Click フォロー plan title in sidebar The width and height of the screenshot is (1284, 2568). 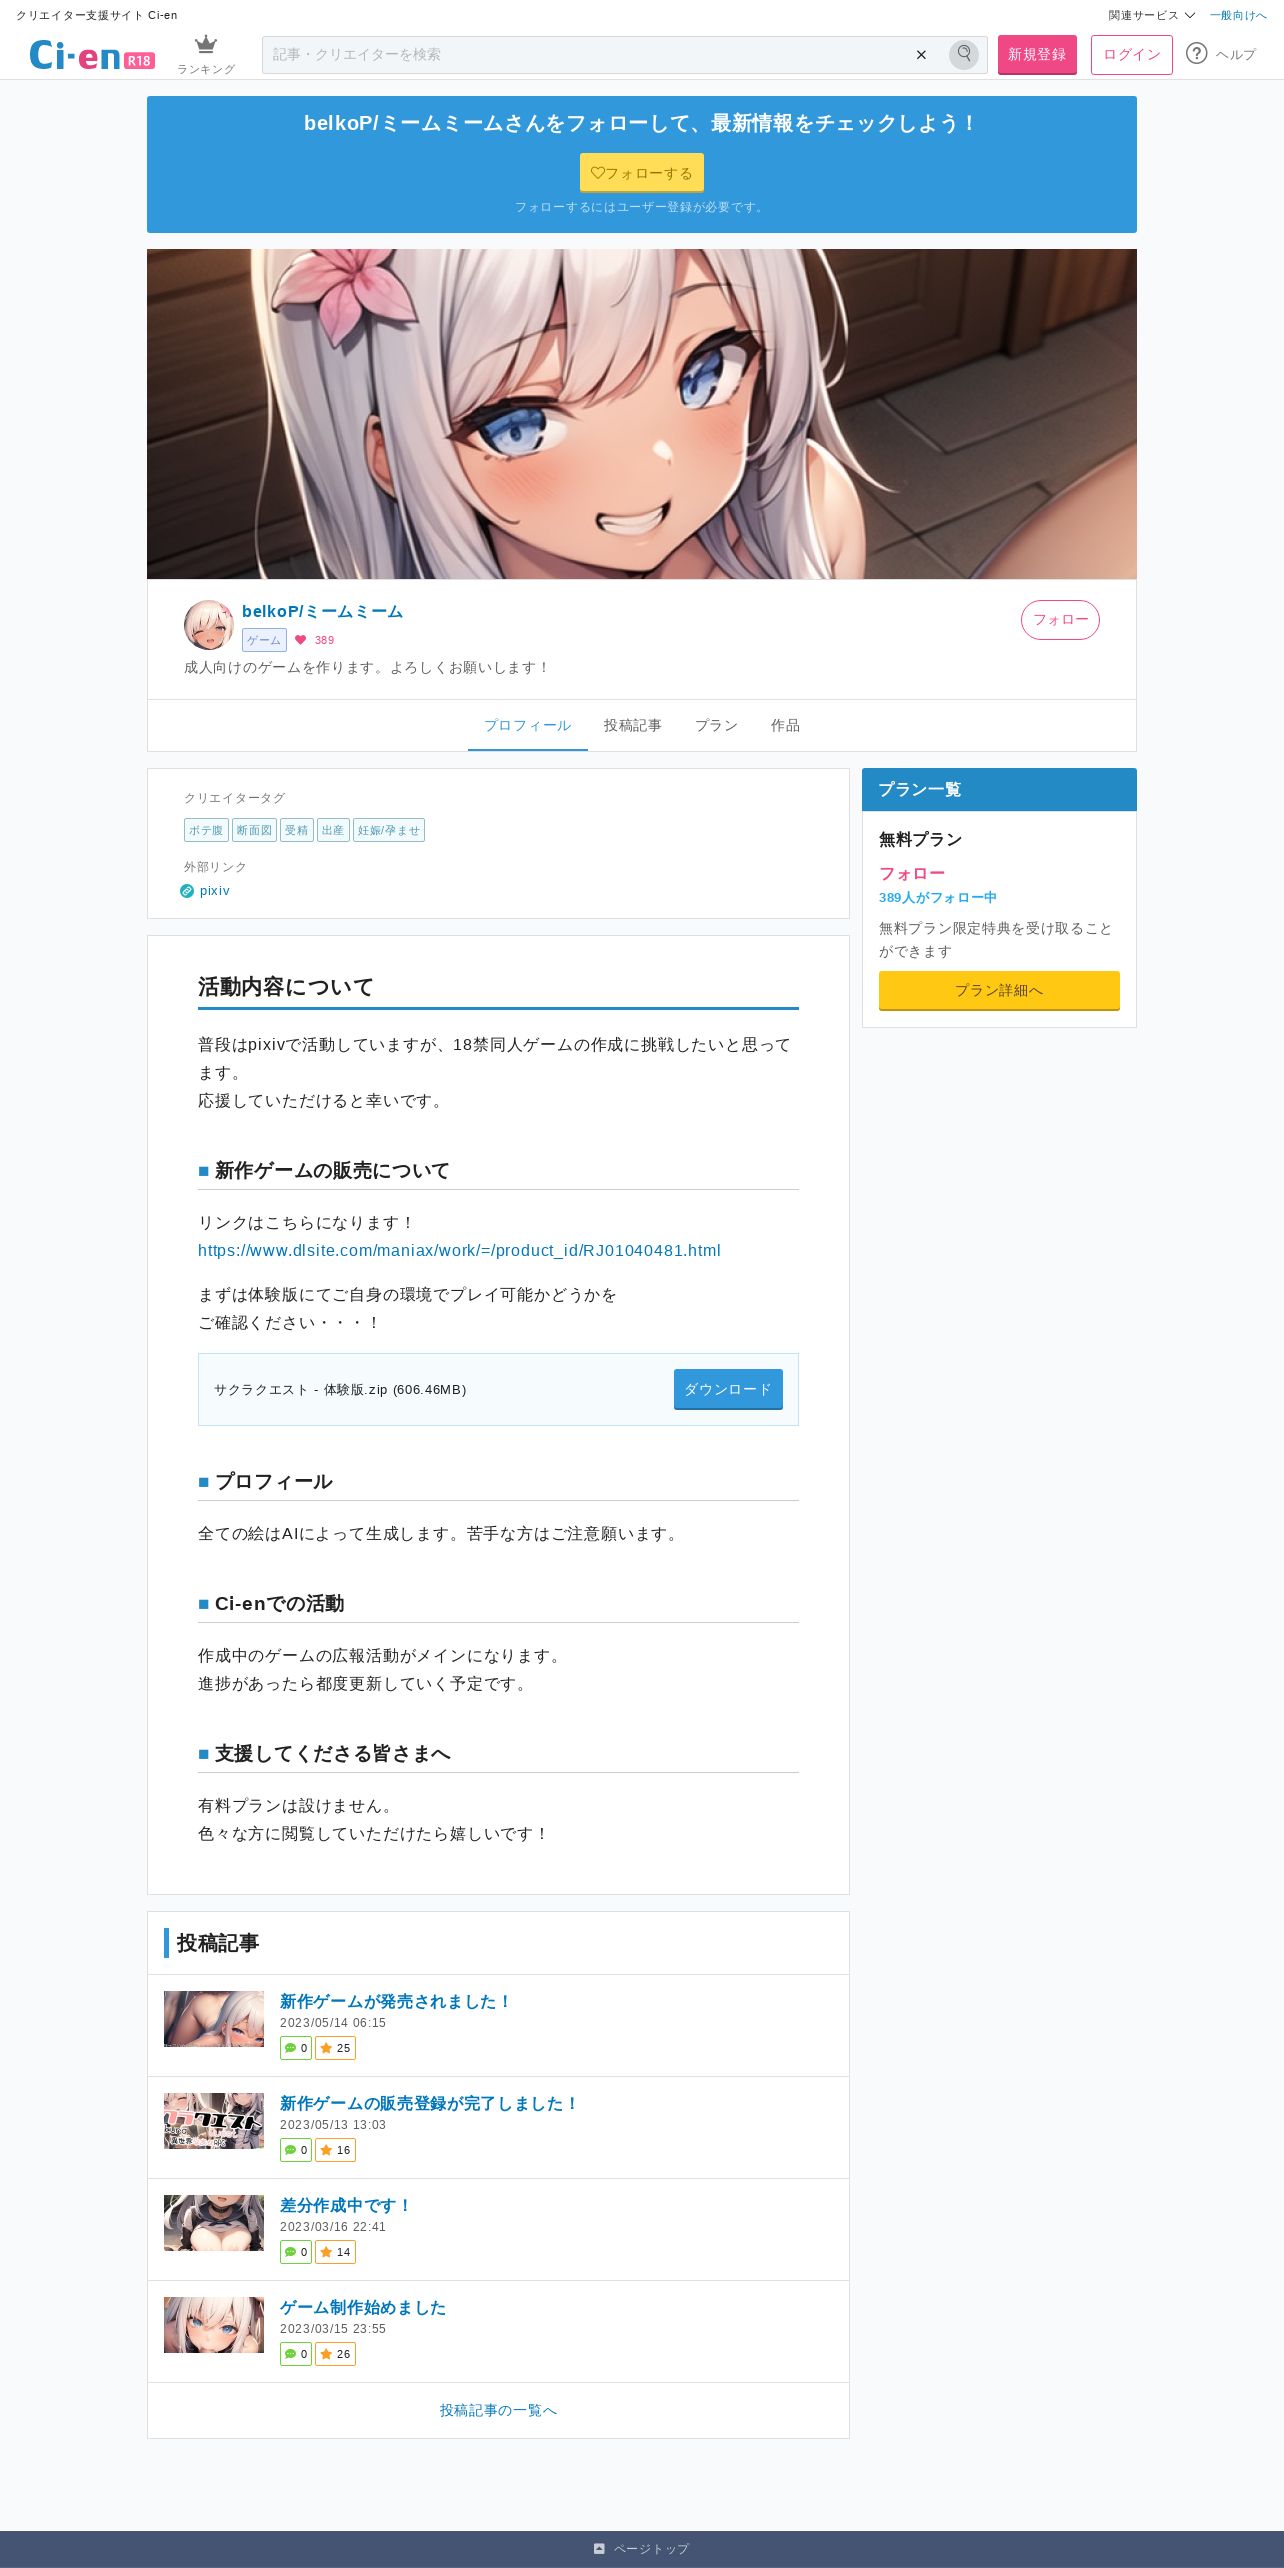click(x=912, y=873)
